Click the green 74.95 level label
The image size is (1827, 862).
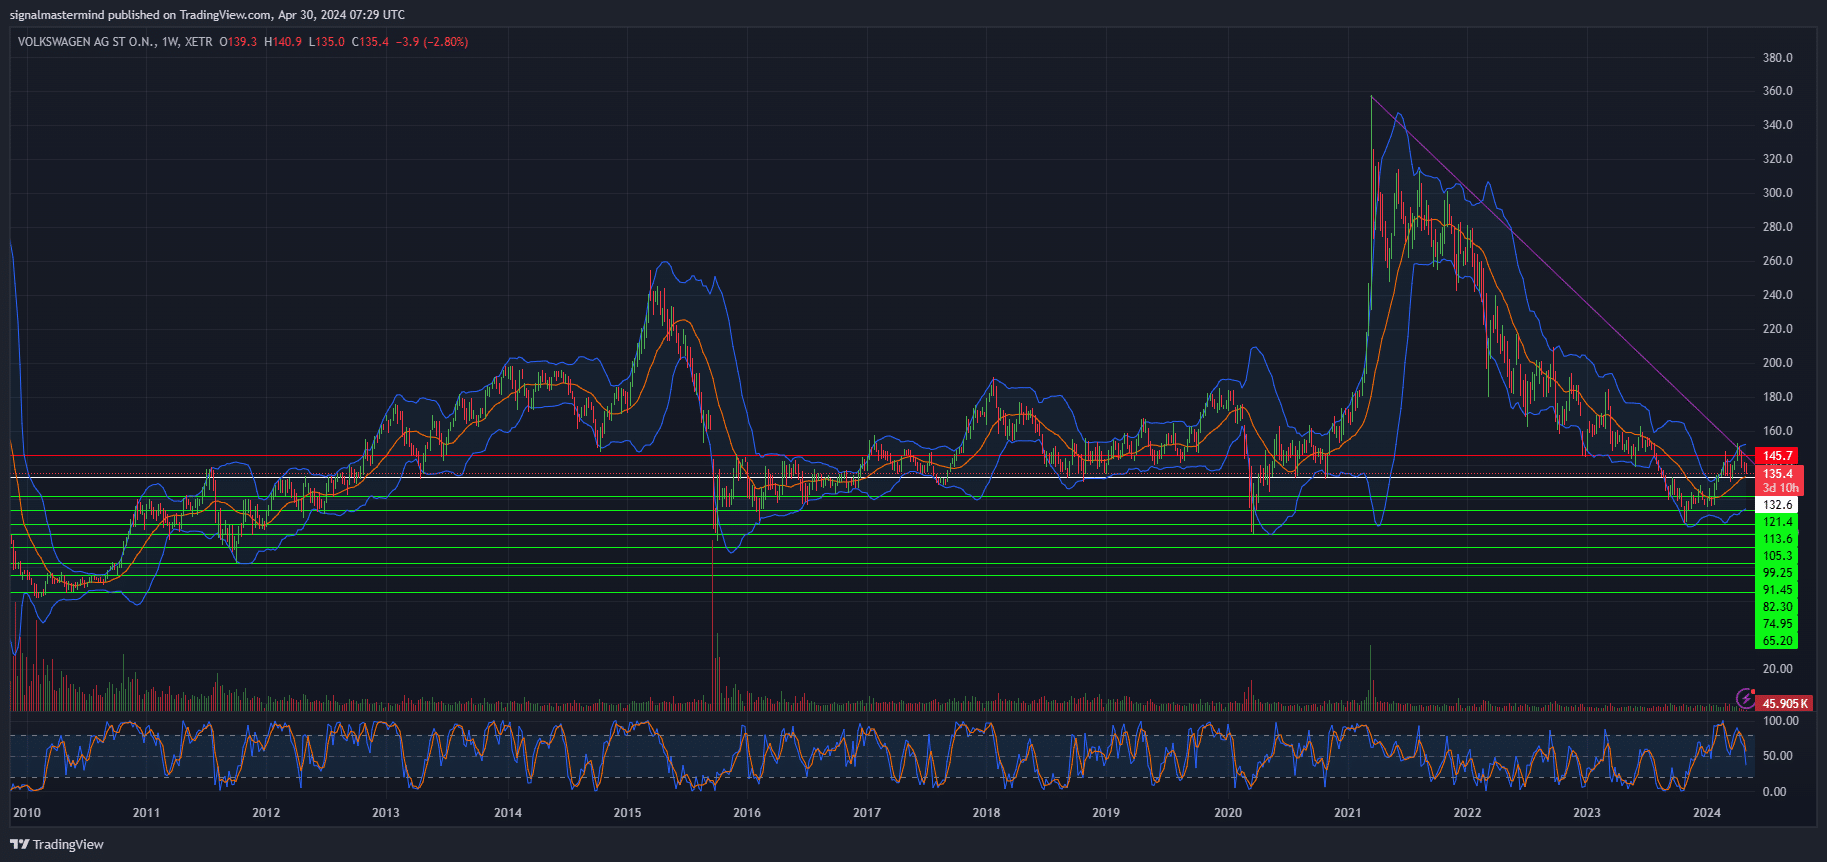point(1777,624)
